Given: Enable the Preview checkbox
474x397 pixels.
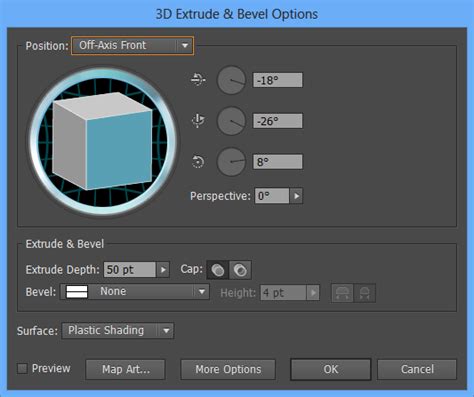Looking at the screenshot, I should coord(22,369).
